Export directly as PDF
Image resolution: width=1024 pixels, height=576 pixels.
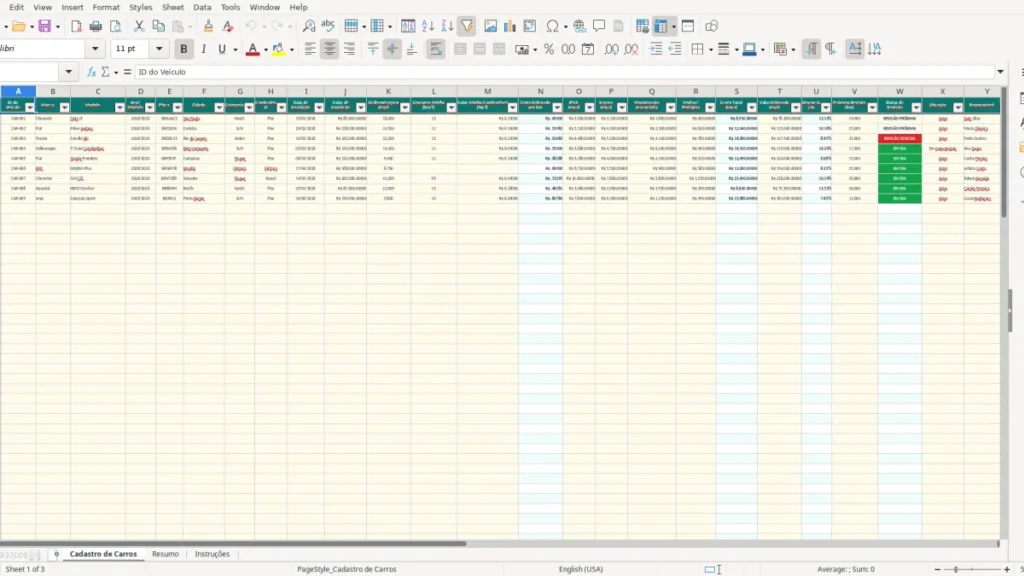[76, 26]
